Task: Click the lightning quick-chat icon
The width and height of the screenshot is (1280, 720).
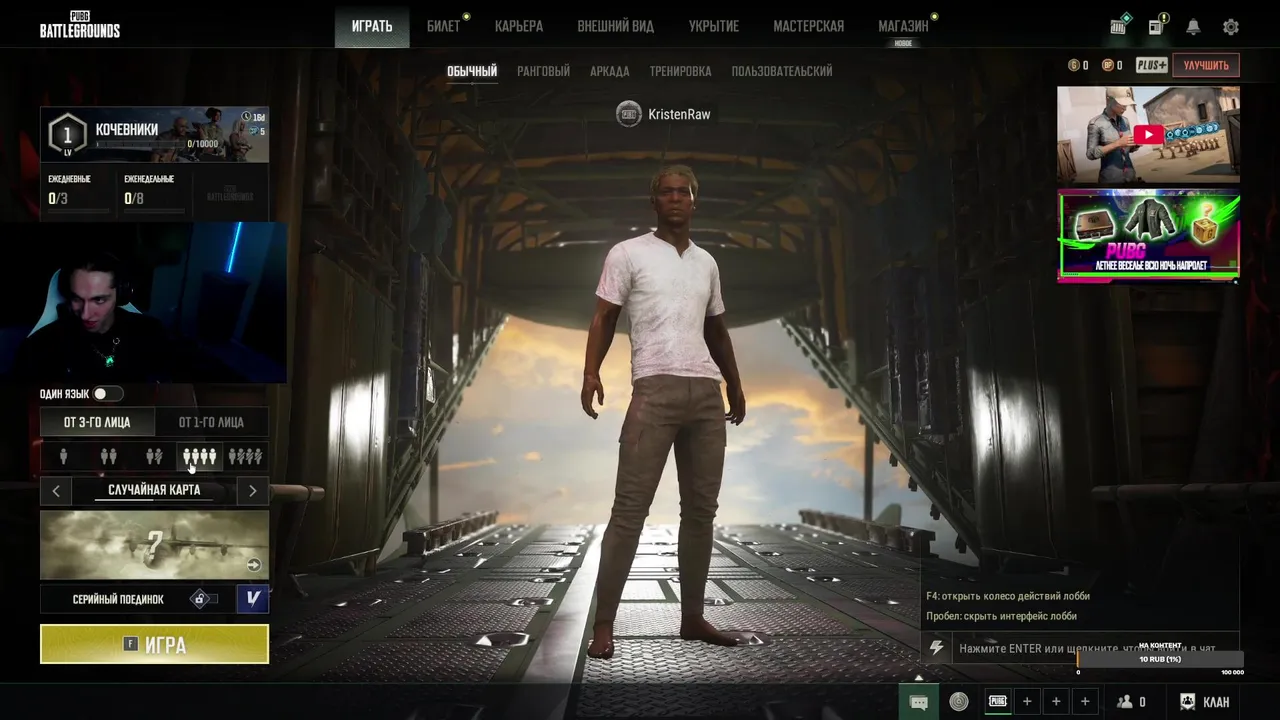Action: click(x=936, y=648)
